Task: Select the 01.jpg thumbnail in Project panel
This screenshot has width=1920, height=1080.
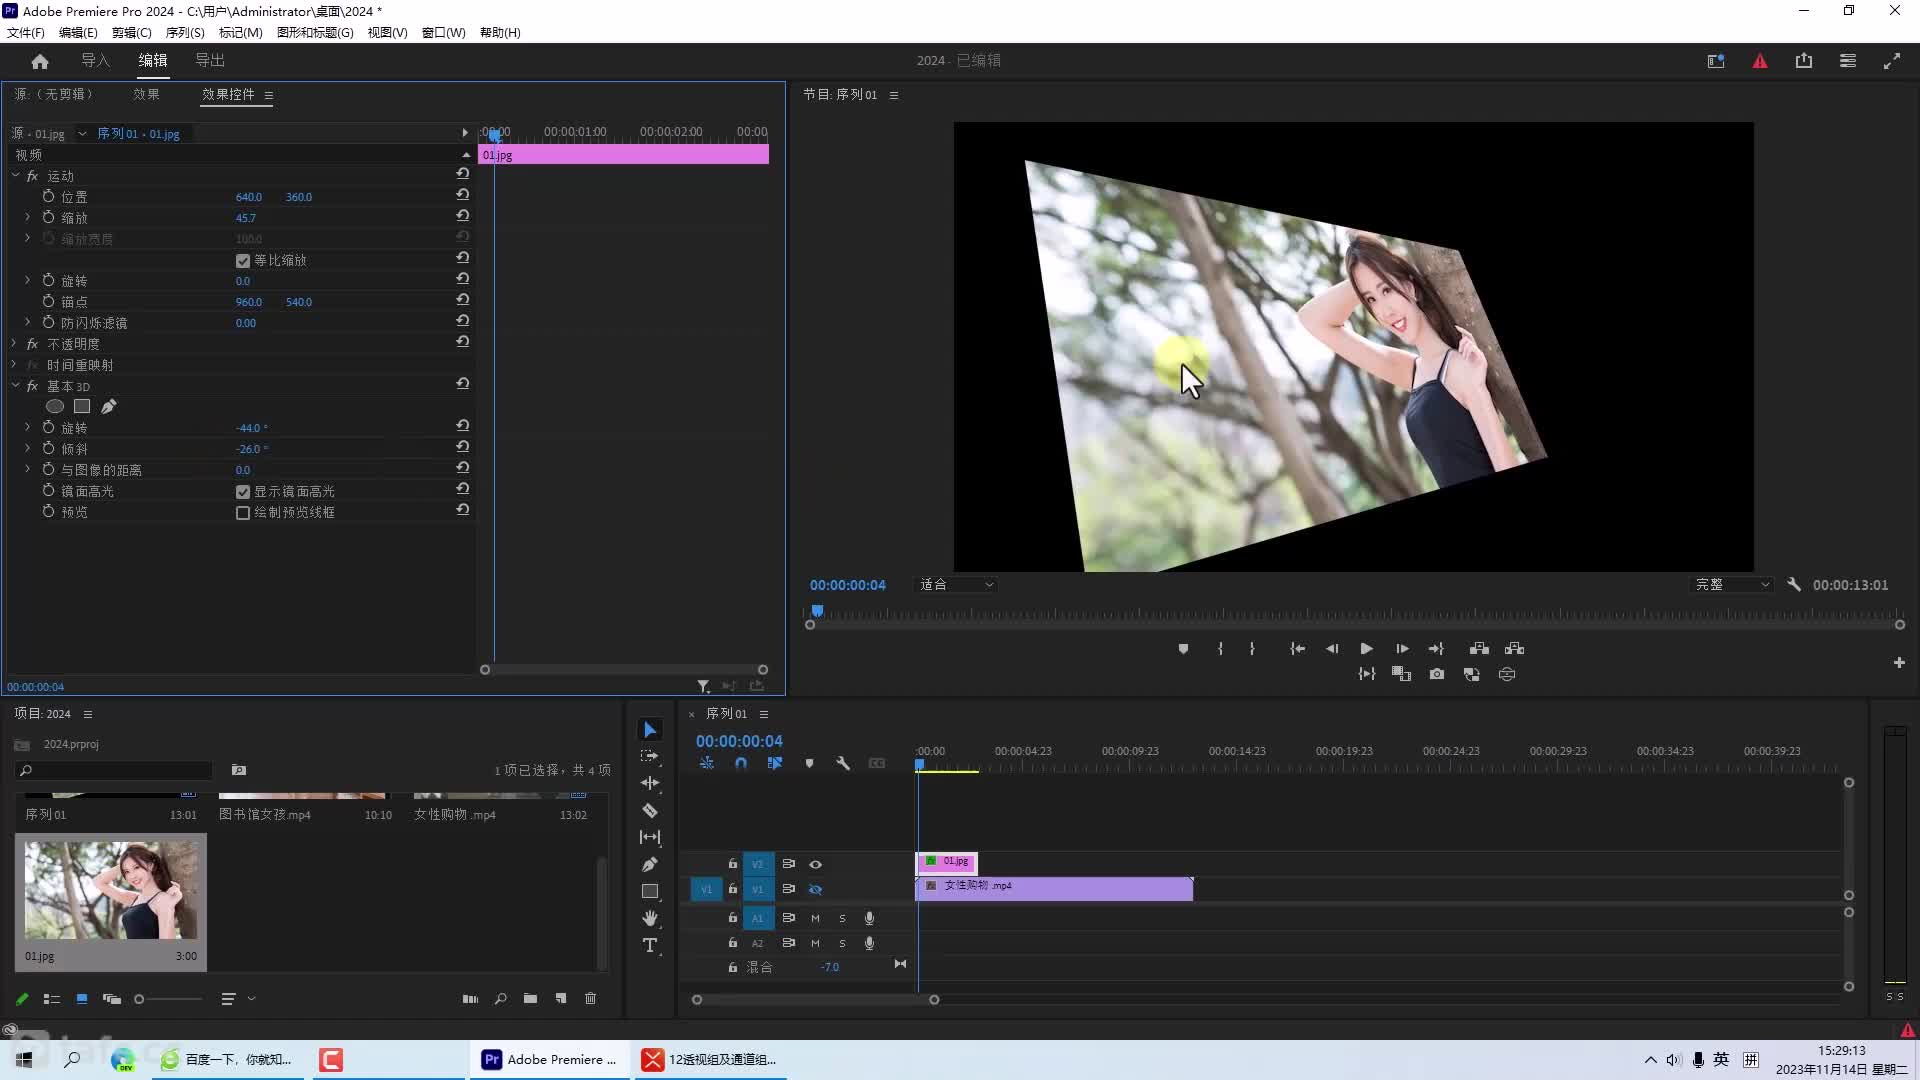Action: 111,890
